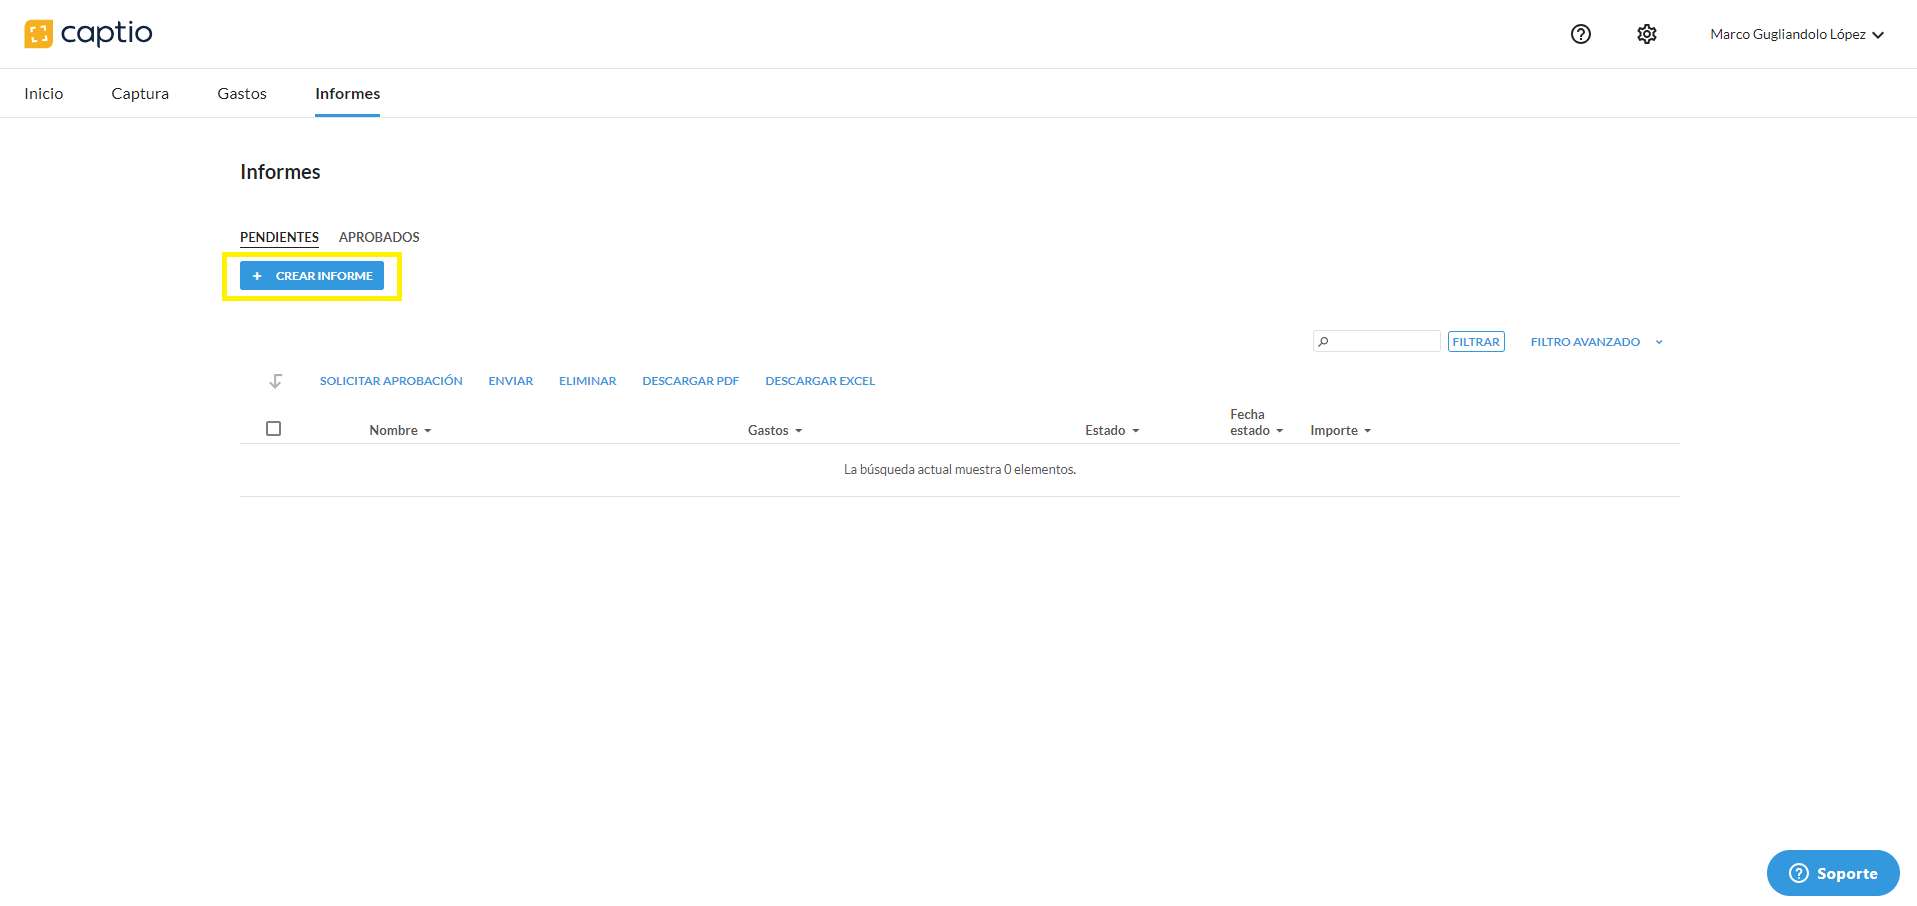
Task: Expand the FILTRO AVANZADO options
Action: [1596, 342]
